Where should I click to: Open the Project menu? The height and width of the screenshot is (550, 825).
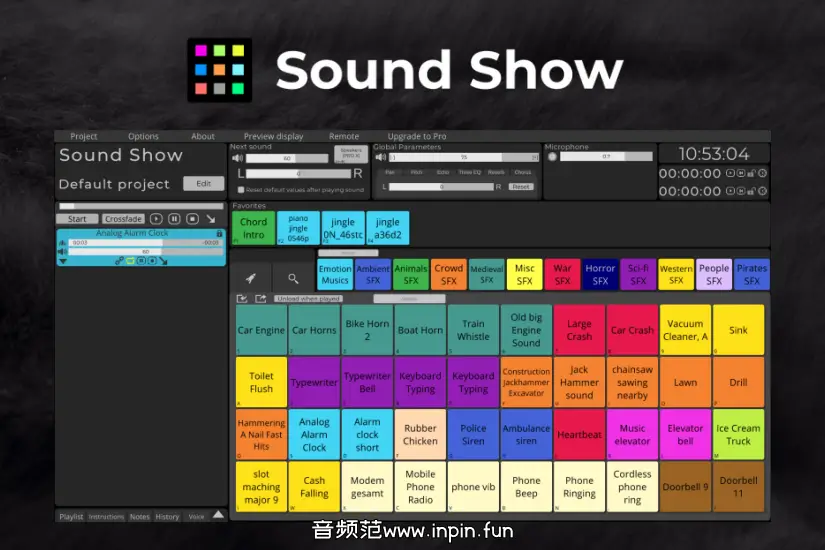84,136
